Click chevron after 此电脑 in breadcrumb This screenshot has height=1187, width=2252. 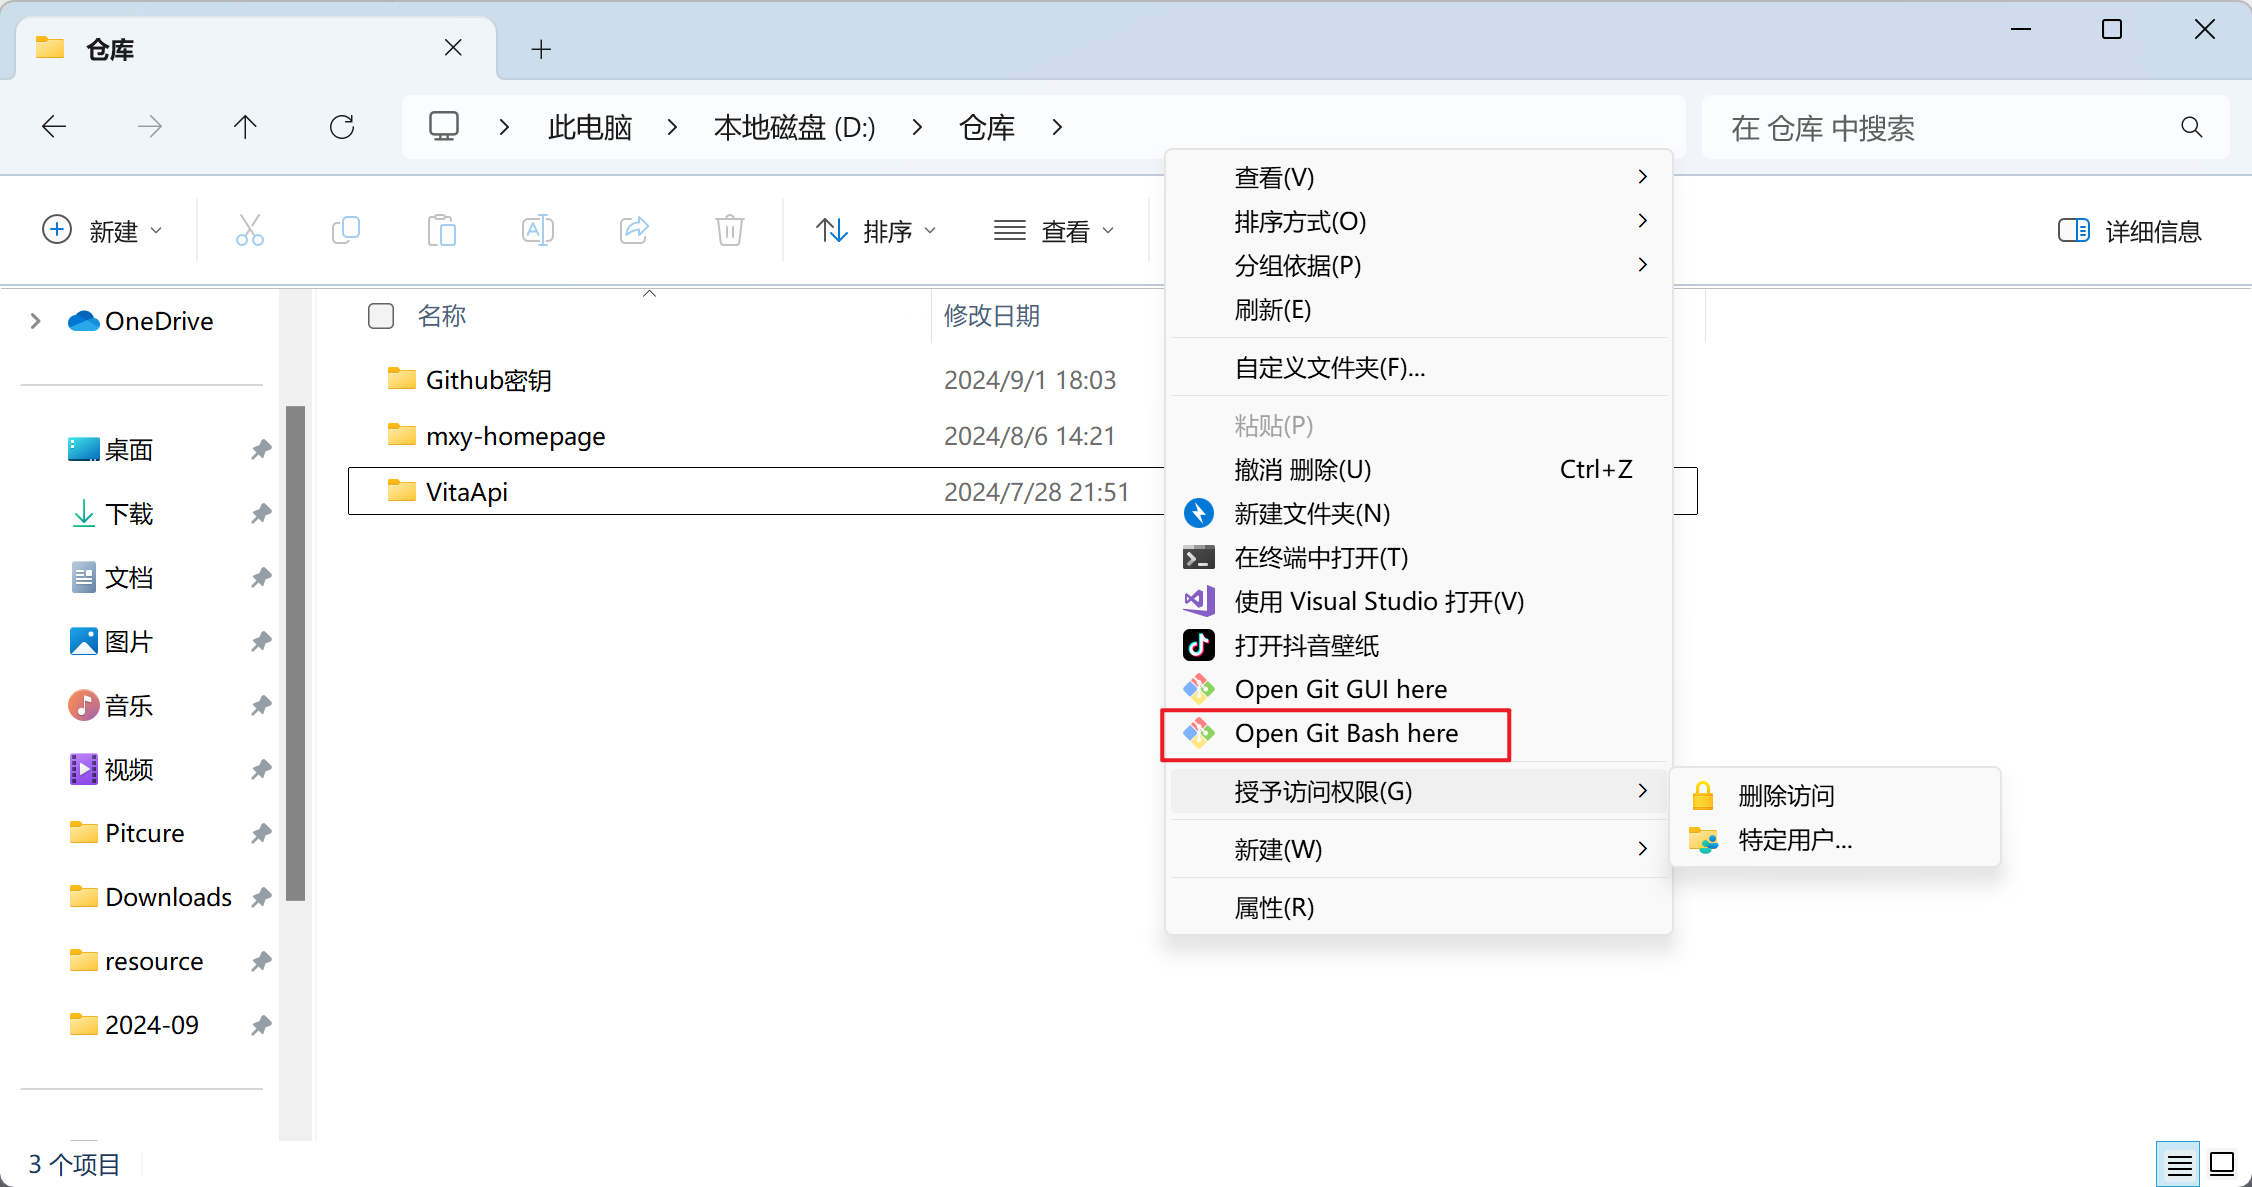pos(672,127)
